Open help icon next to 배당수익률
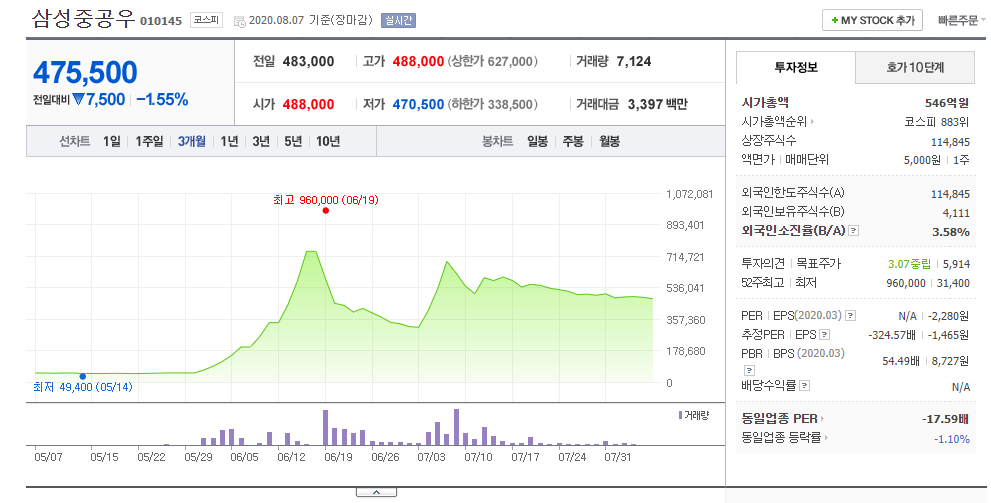Image resolution: width=991 pixels, height=503 pixels. [x=805, y=385]
